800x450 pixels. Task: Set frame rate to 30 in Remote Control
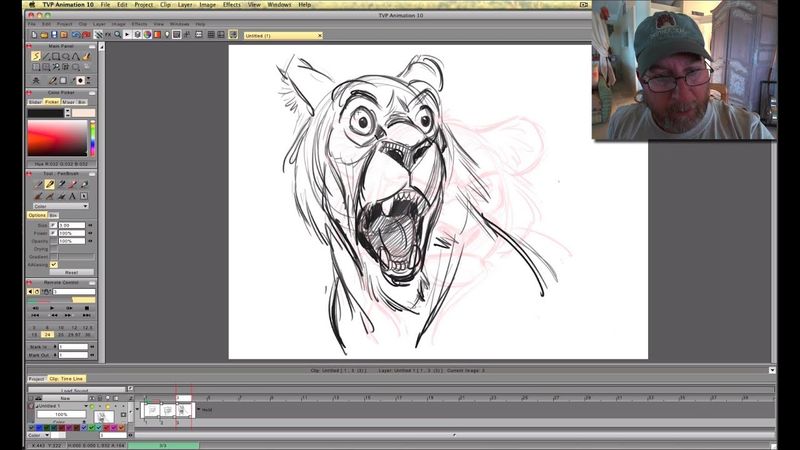(88, 335)
